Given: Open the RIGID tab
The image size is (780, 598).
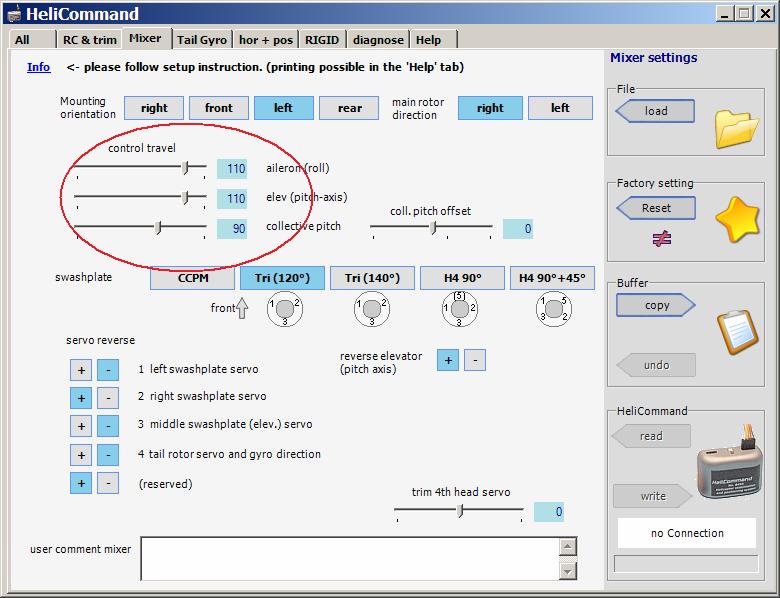Looking at the screenshot, I should [322, 39].
